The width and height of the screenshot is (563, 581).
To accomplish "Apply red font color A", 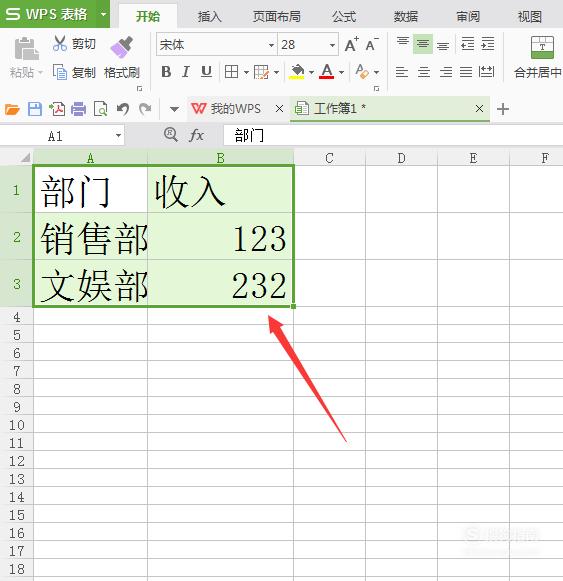I will (327, 72).
